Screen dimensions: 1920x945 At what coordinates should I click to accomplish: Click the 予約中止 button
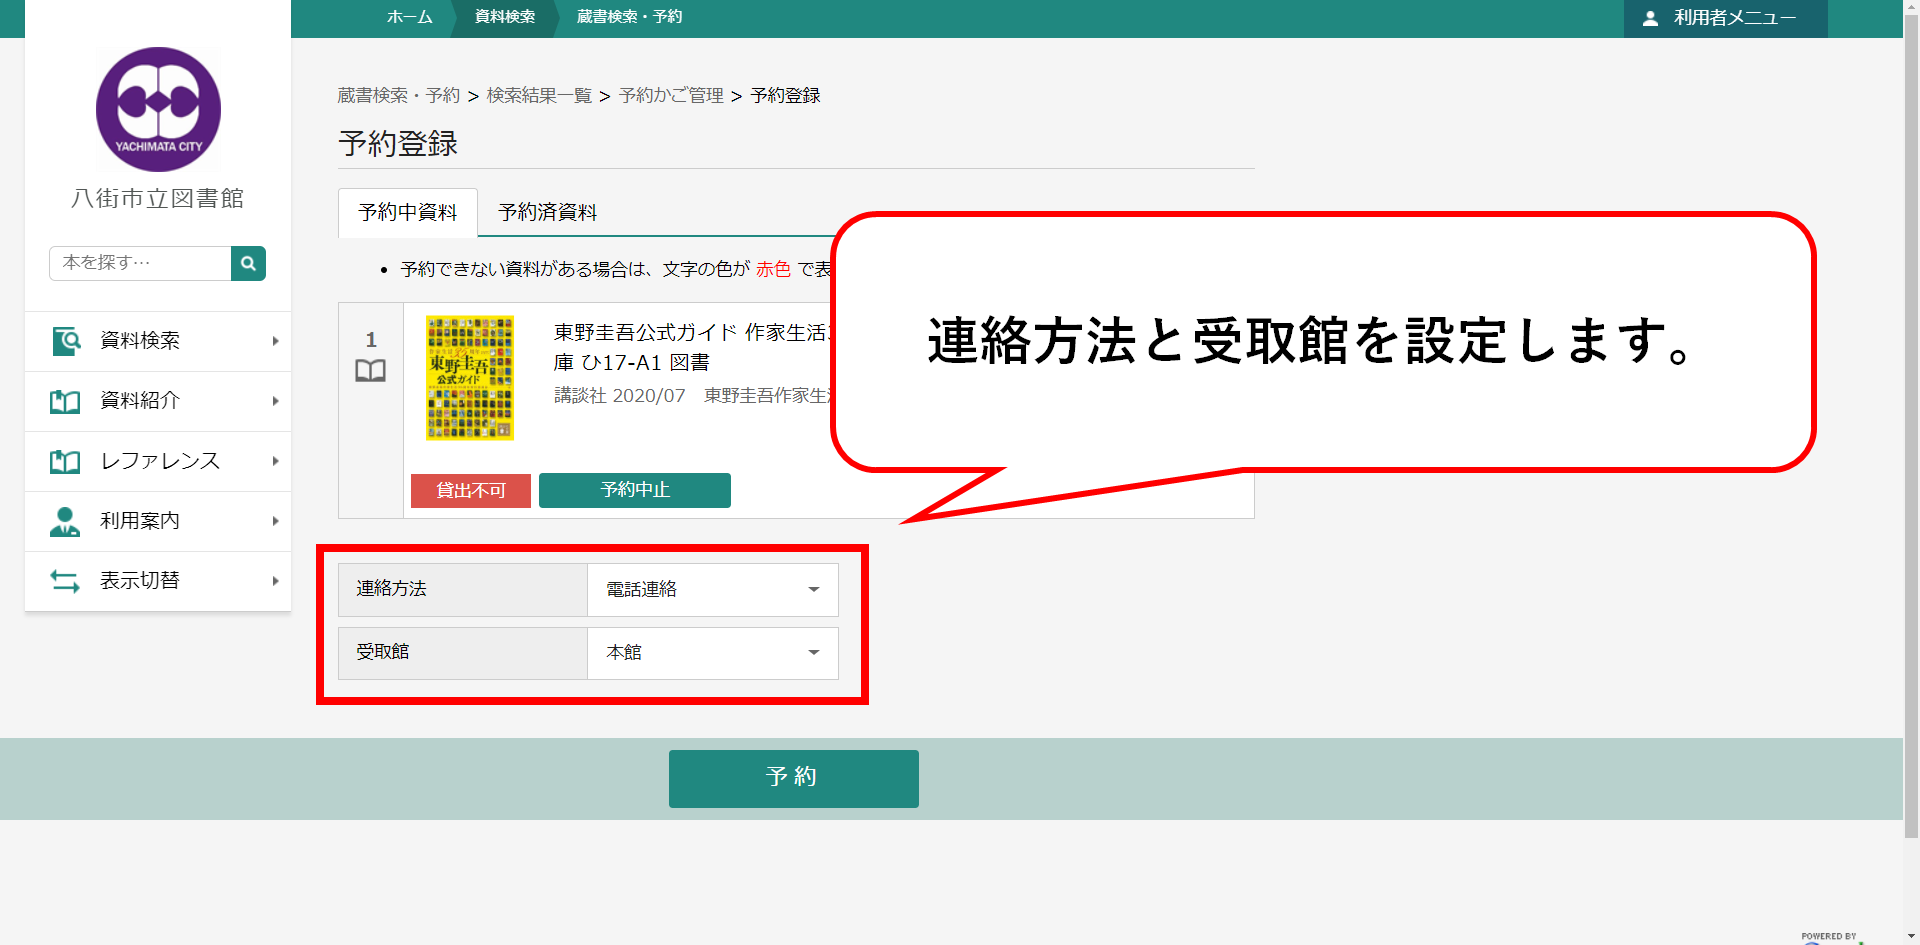(634, 490)
